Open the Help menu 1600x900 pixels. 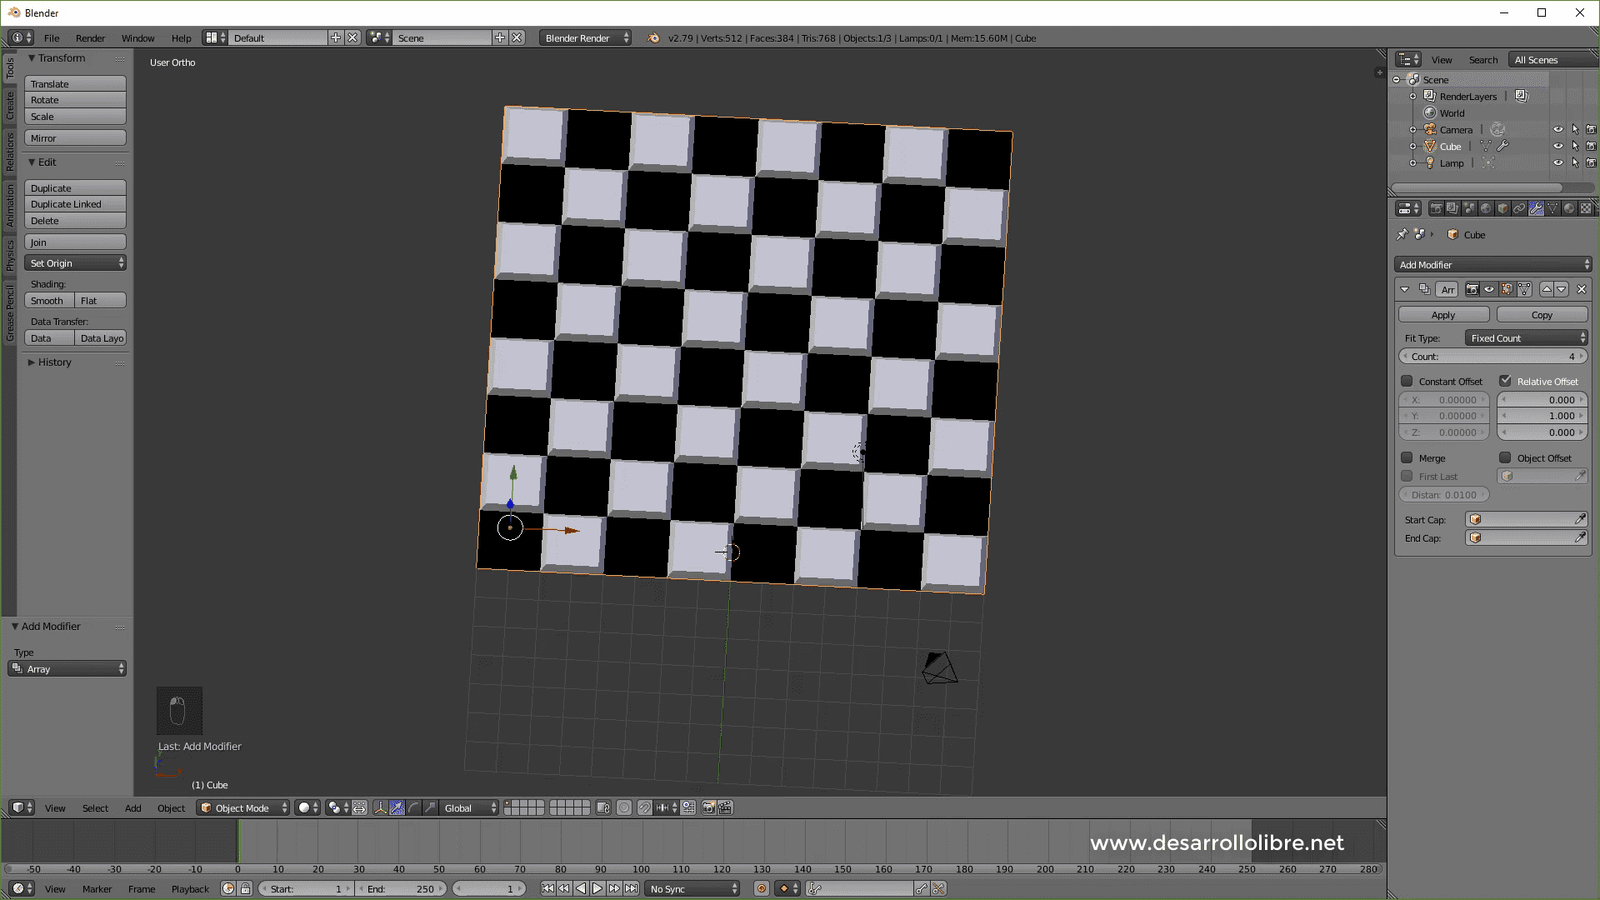pyautogui.click(x=181, y=38)
